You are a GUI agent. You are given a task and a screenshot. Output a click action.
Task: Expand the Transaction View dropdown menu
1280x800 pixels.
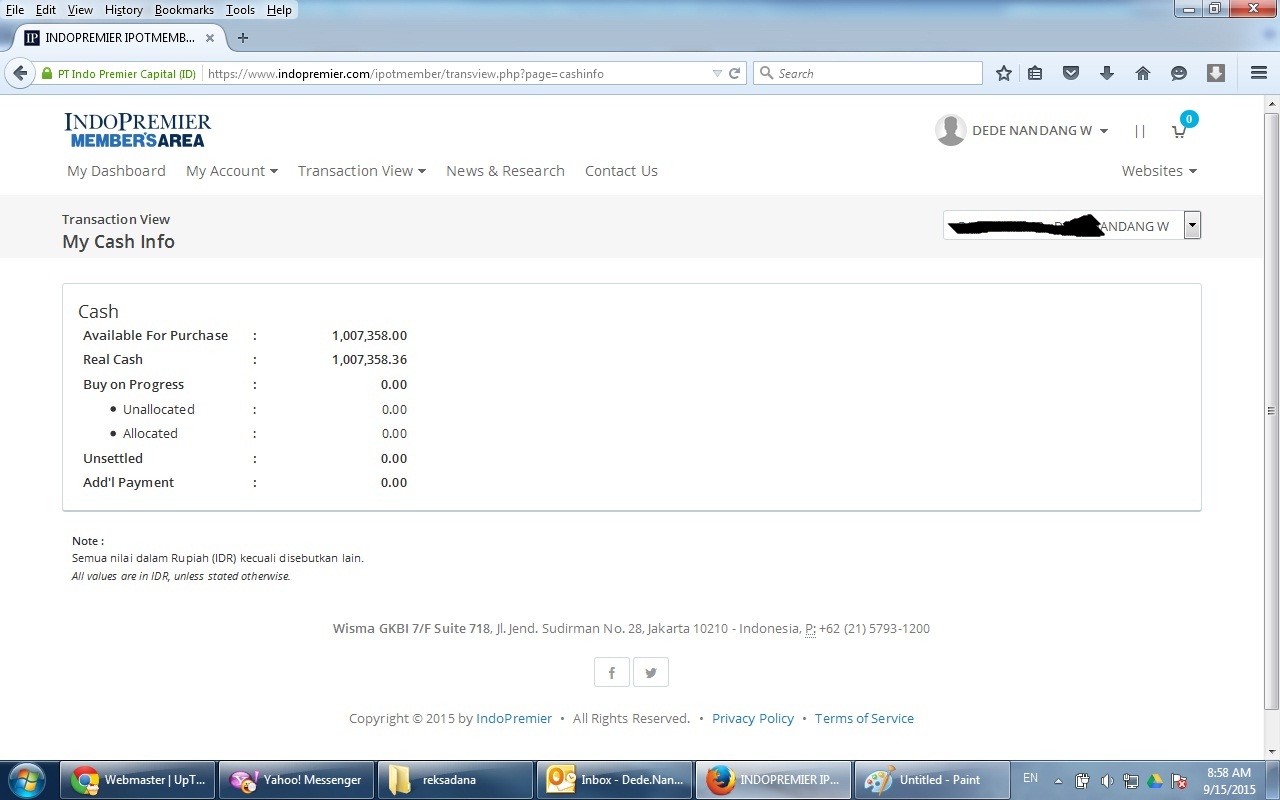click(x=362, y=171)
